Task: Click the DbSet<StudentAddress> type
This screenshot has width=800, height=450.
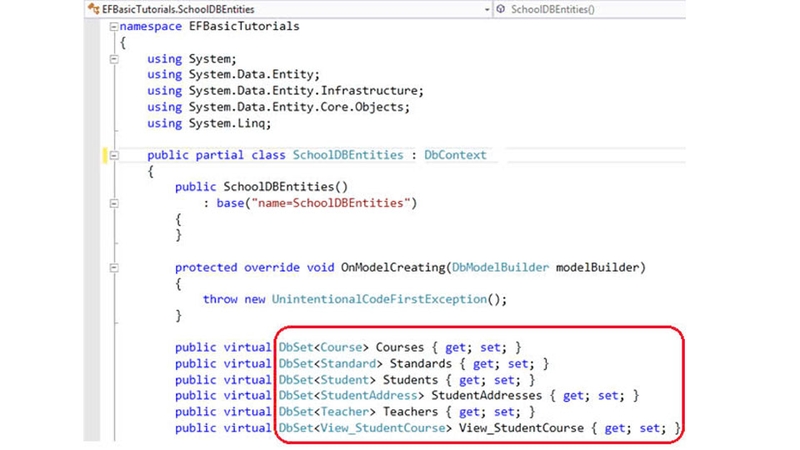Action: click(x=351, y=395)
